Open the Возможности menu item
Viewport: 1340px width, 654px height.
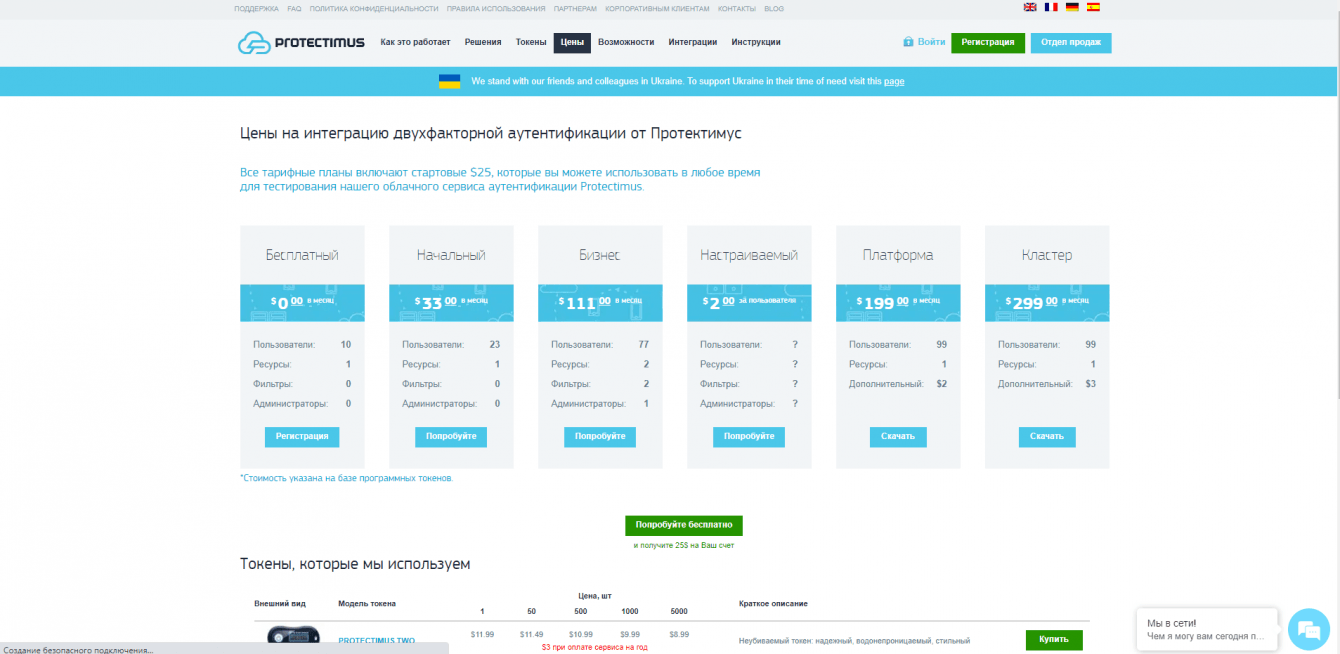(x=626, y=42)
